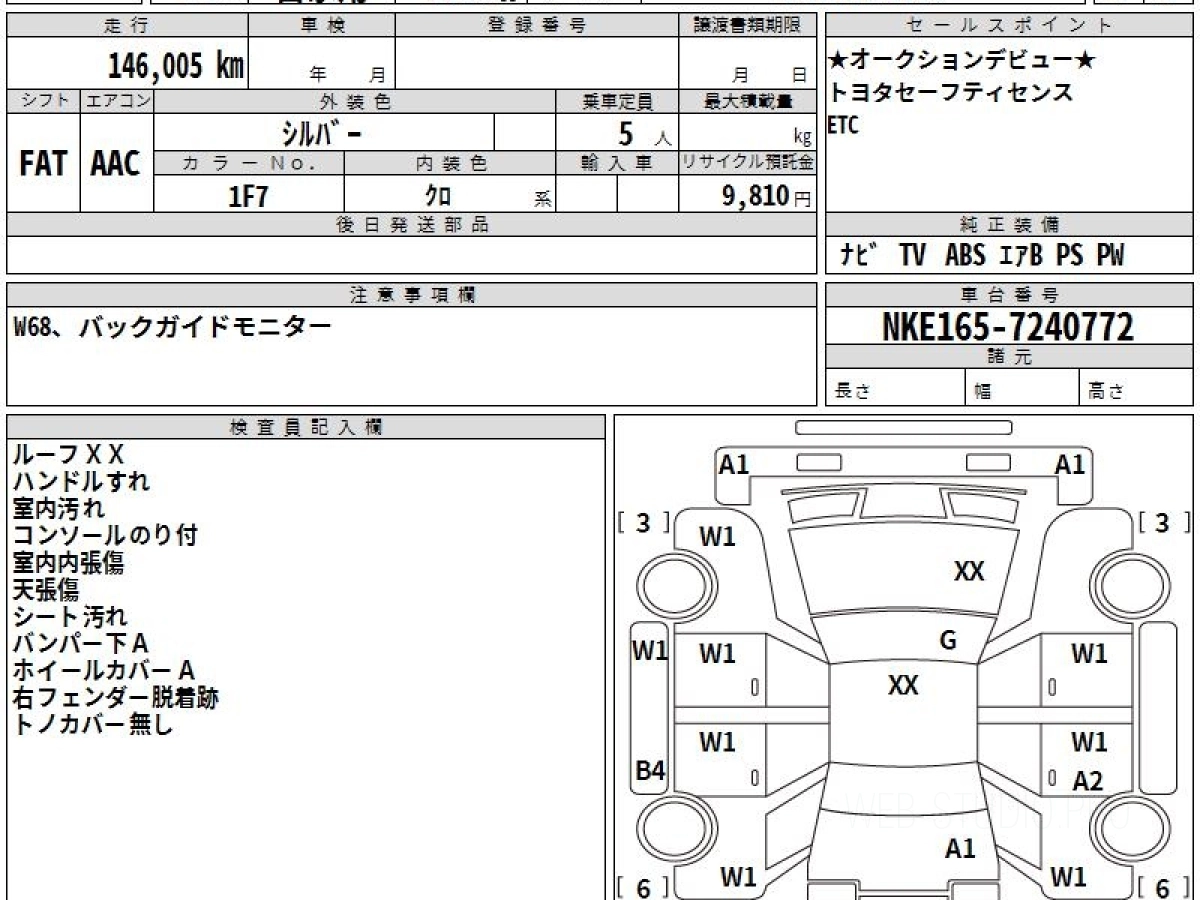Click the ルーフXX inspector note
Viewport: 1200px width, 900px height.
click(x=68, y=455)
